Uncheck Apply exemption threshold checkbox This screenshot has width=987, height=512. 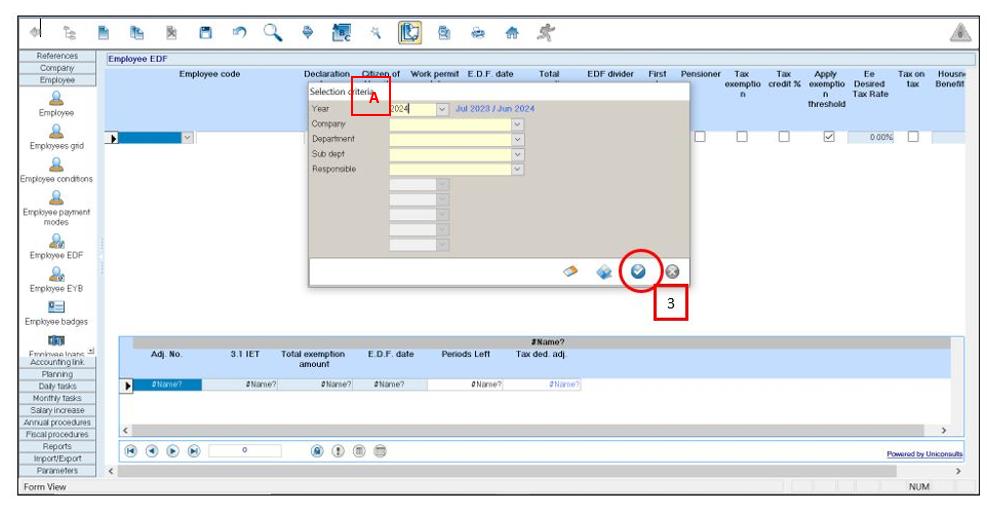pos(828,137)
